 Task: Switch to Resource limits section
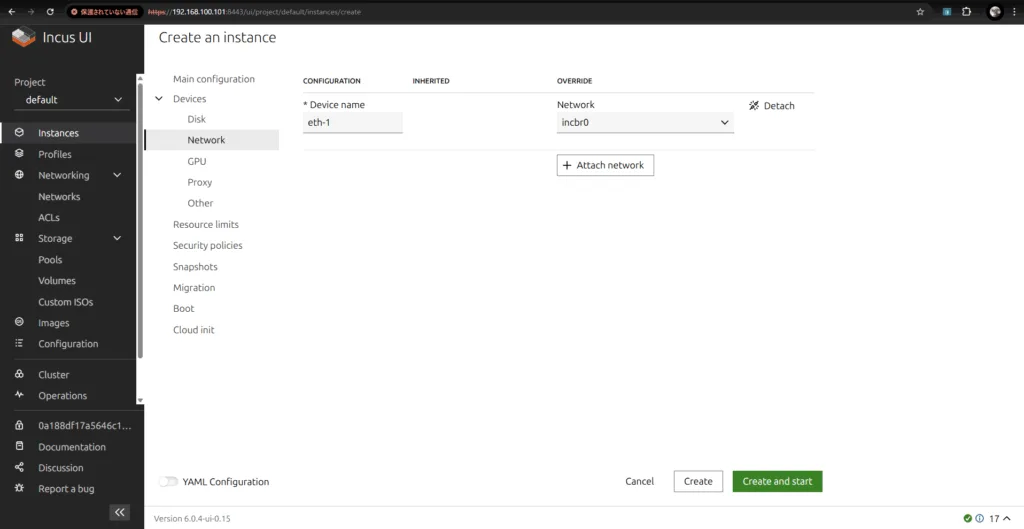[x=206, y=224]
